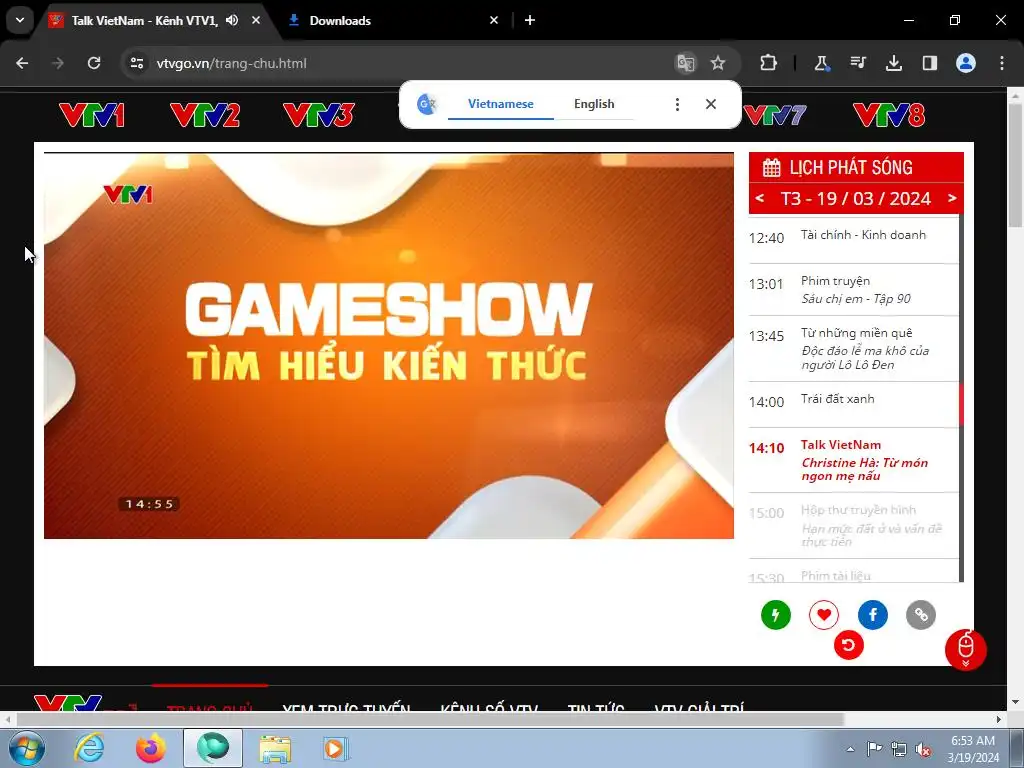Viewport: 1024px width, 768px height.
Task: Select Vietnamese in the translate popup
Action: click(501, 104)
